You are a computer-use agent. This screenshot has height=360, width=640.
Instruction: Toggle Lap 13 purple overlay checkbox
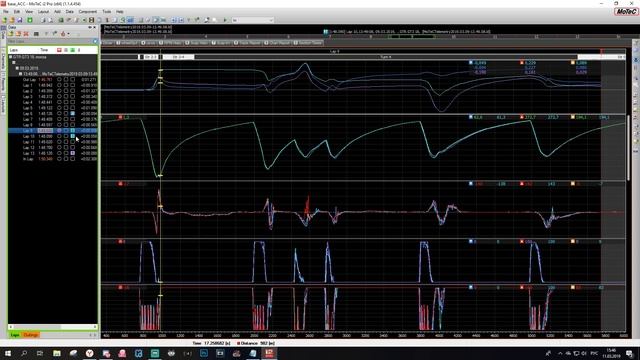point(73,153)
